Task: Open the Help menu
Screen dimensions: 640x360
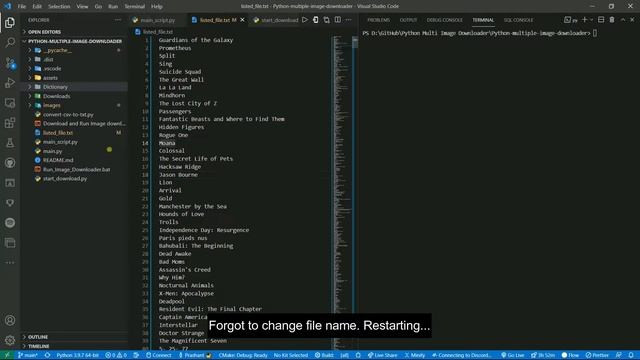Action: (x=157, y=6)
